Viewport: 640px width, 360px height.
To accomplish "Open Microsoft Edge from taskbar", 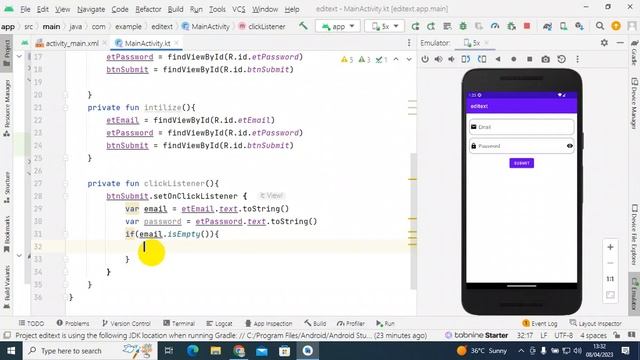I will (x=192, y=351).
